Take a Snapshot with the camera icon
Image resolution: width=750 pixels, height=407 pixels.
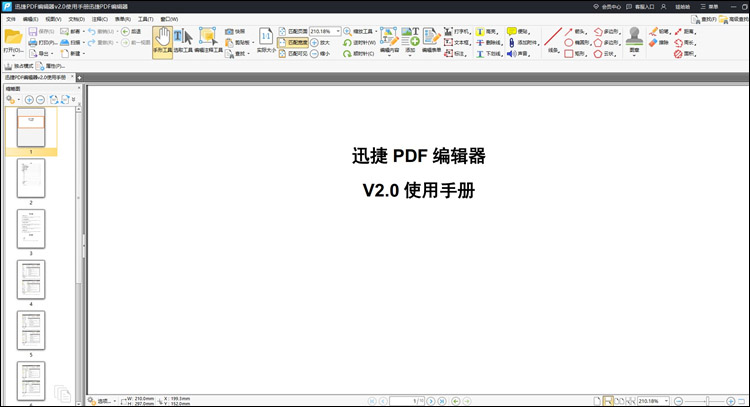click(229, 32)
